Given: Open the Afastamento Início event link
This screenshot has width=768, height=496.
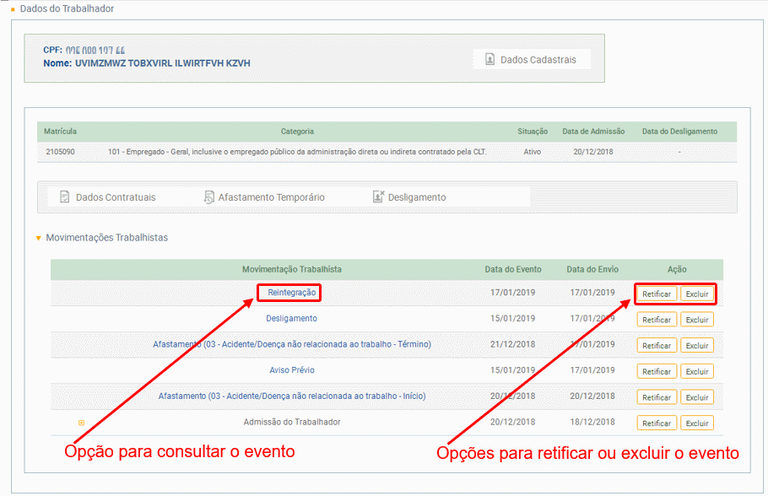Looking at the screenshot, I should [x=291, y=396].
